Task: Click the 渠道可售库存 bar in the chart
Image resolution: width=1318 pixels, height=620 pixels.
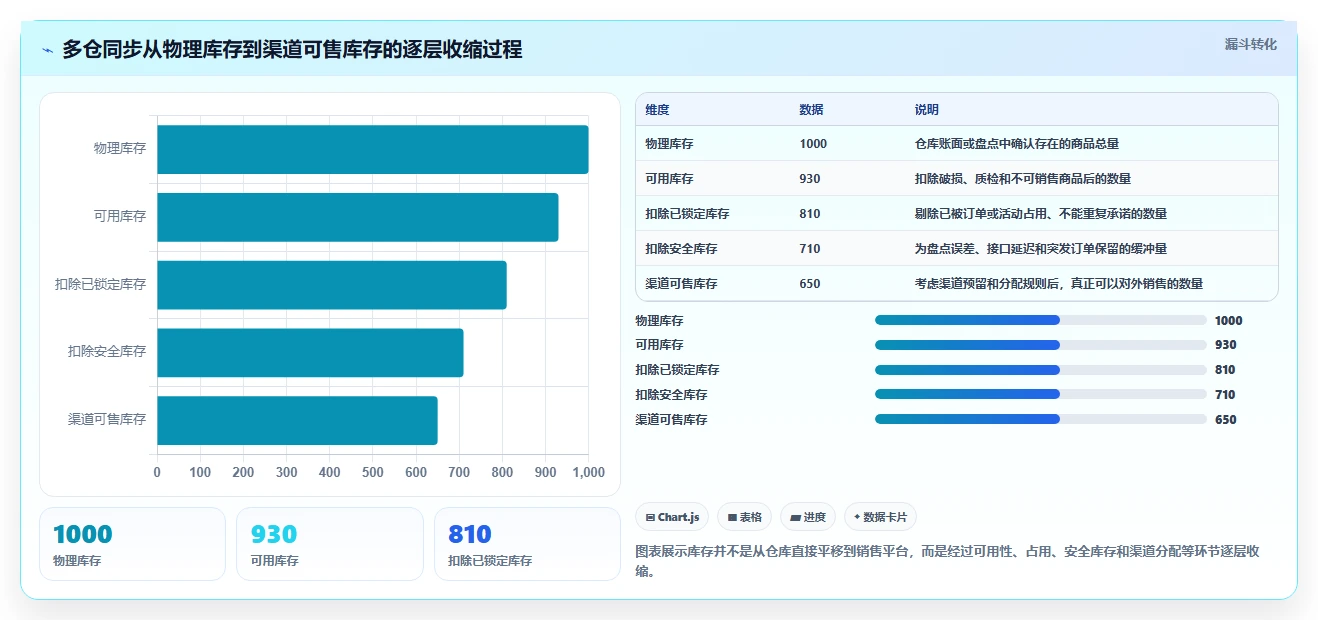Action: [x=297, y=420]
